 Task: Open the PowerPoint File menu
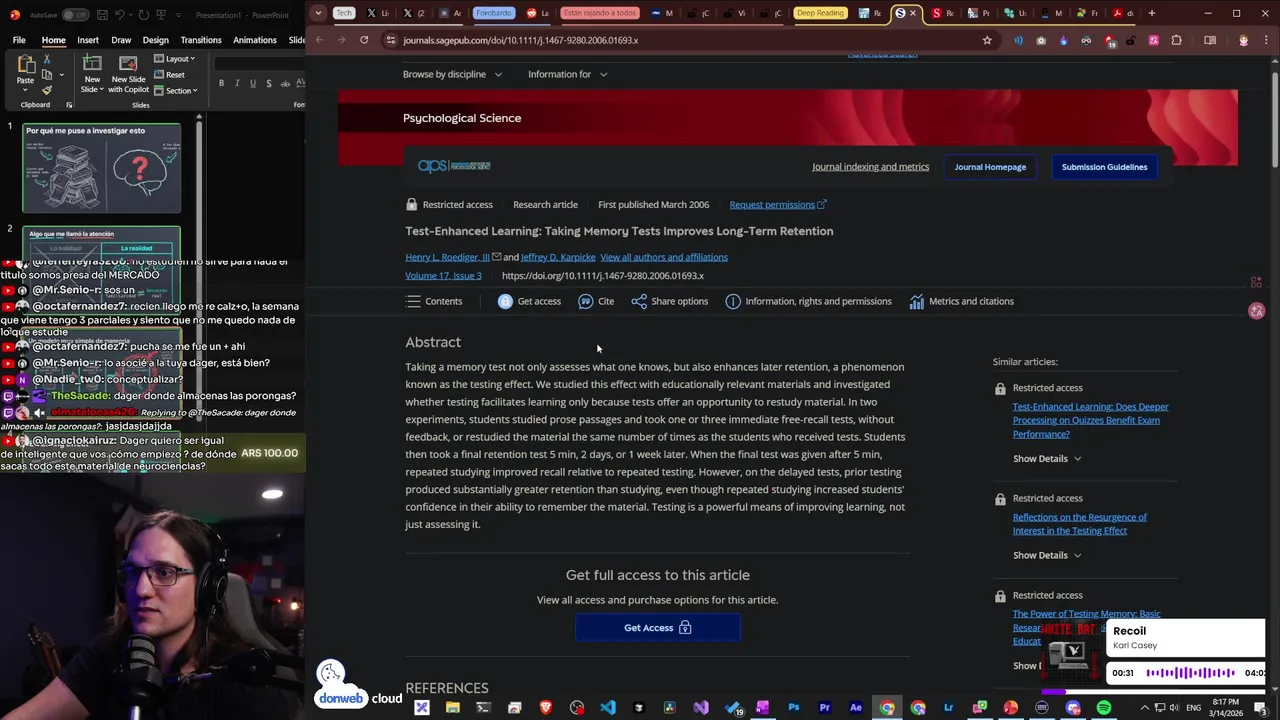click(19, 40)
